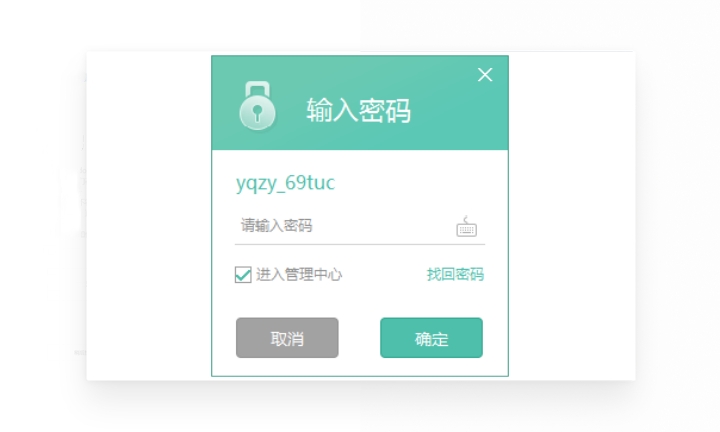The width and height of the screenshot is (720, 432).
Task: Cancel login using the gray 取消 button
Action: (287, 338)
